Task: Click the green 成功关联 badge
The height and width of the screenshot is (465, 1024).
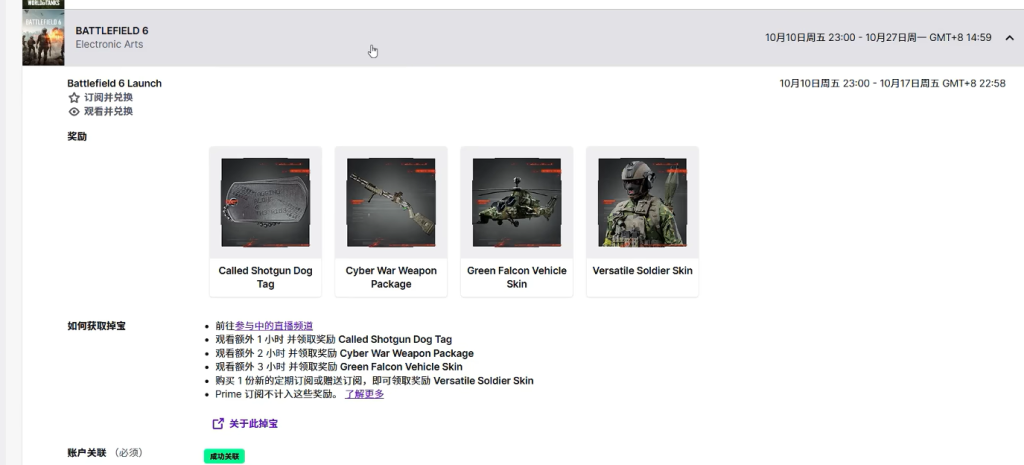Action: coord(224,456)
